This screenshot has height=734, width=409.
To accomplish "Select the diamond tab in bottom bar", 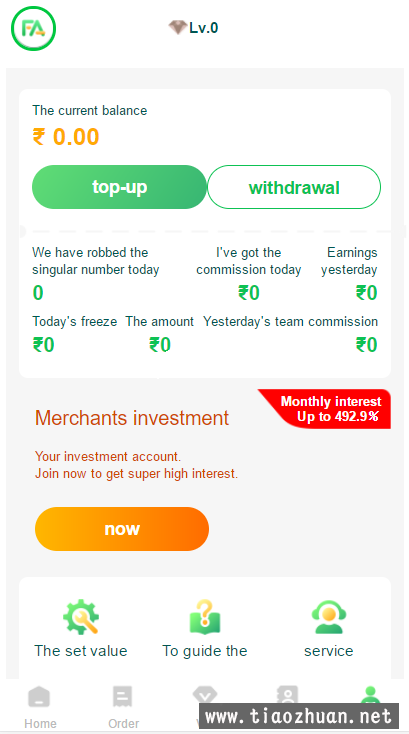I will coord(205,695).
